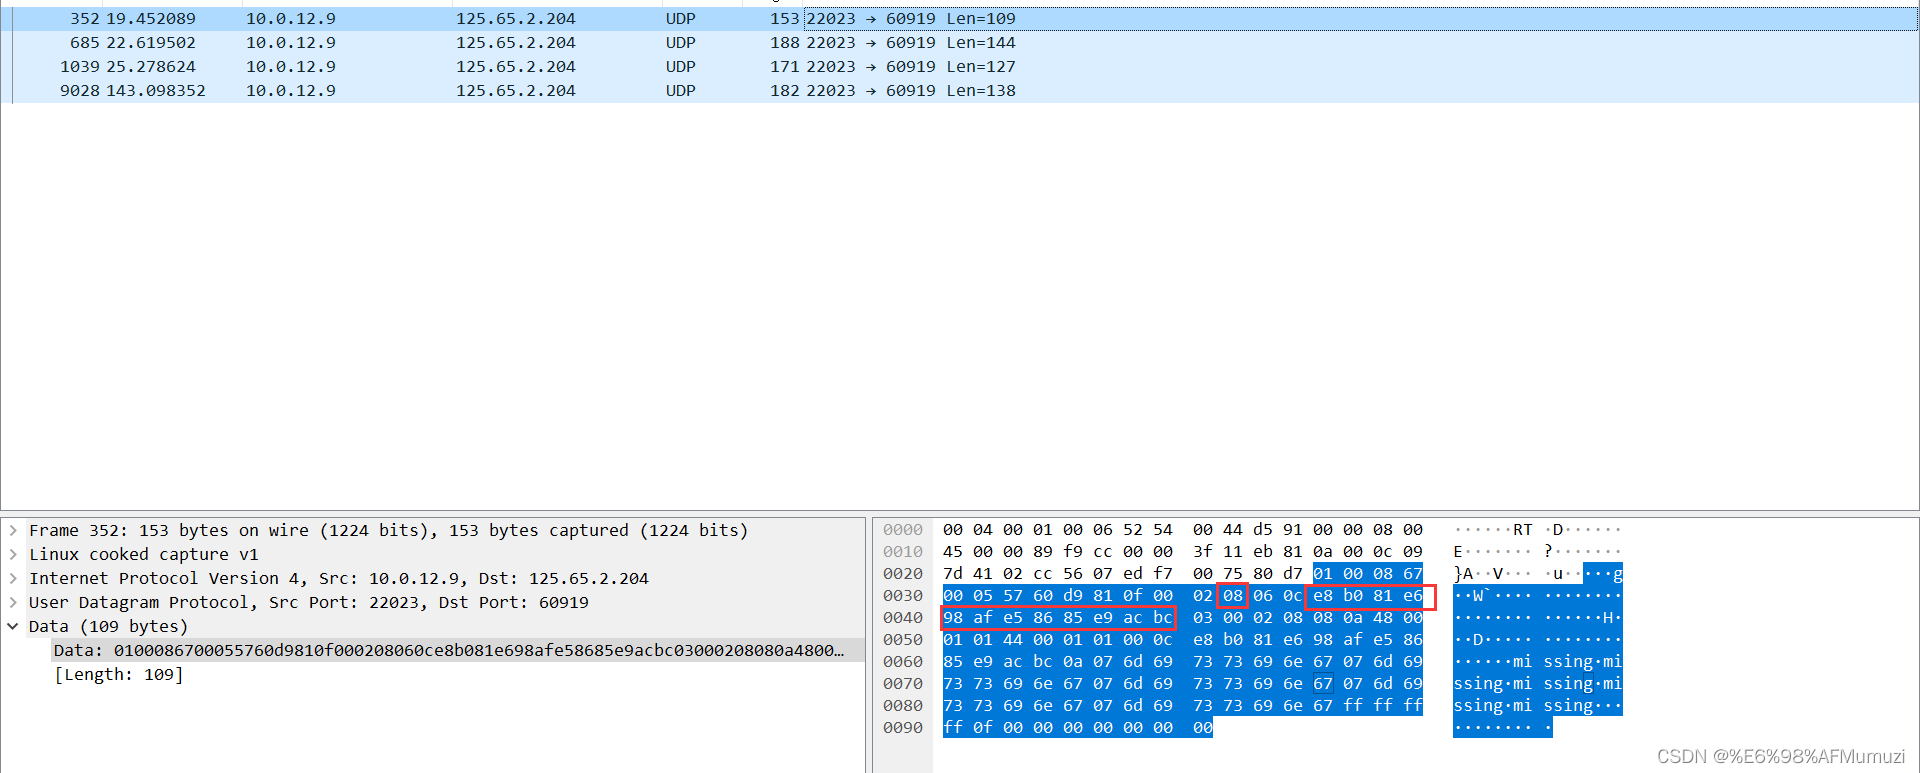Click UDP protocol cell of packet 352
The width and height of the screenshot is (1920, 773).
(x=681, y=19)
